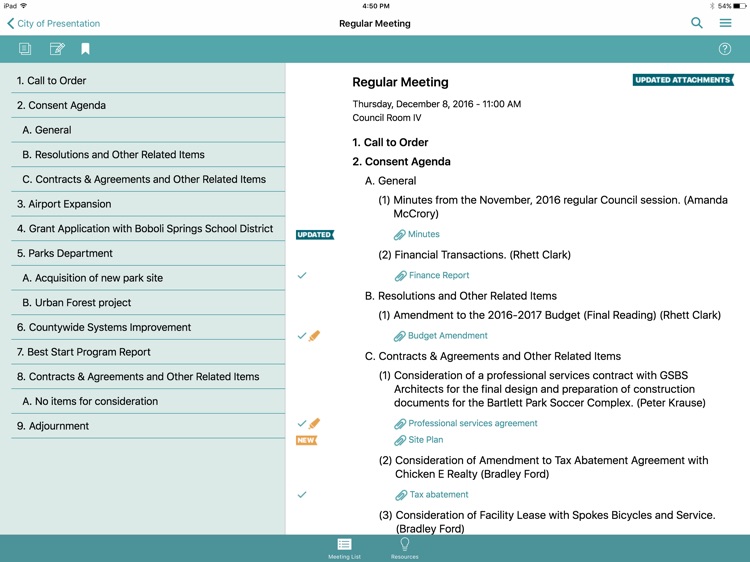Screen dimensions: 750x562
Task: Tap the checkmark beside Finance Report
Action: click(302, 275)
